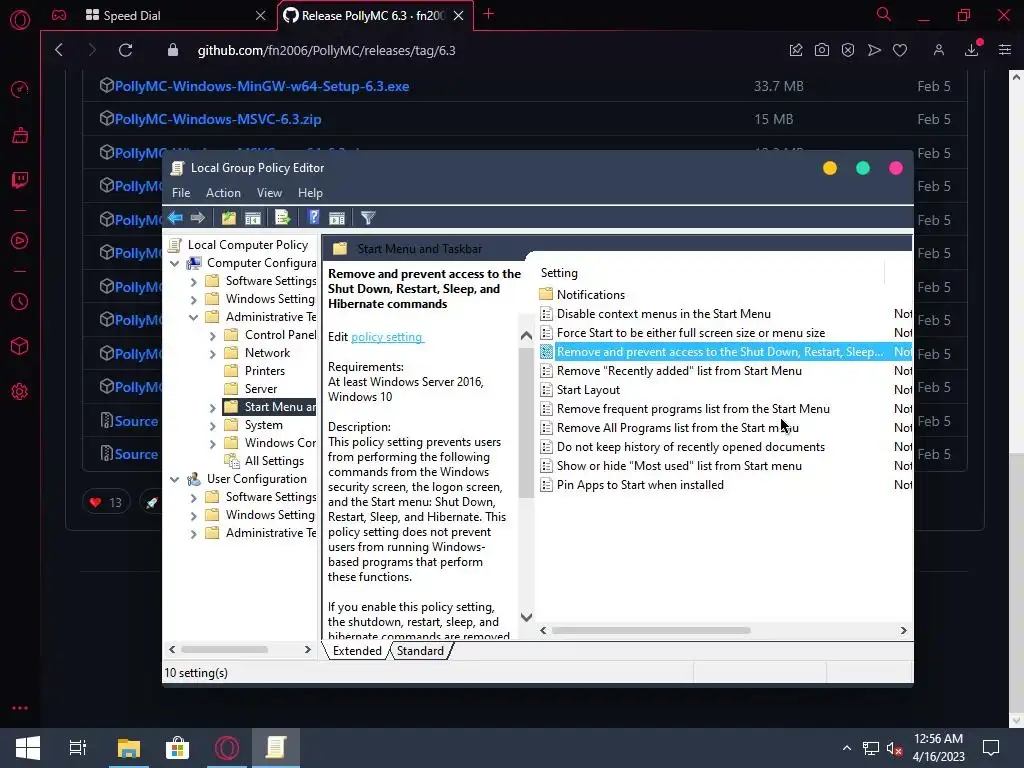Click the description pane scroll down arrow
Screen dimensions: 1024x768
point(526,617)
